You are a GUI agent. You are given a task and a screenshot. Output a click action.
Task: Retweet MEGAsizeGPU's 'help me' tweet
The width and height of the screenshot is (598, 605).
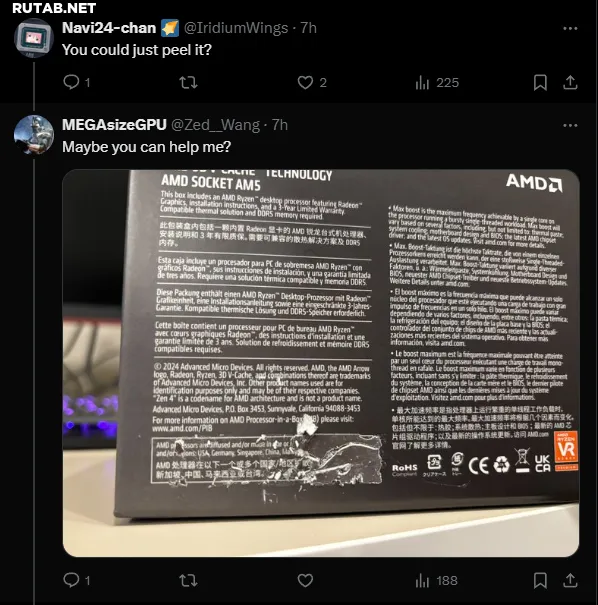188,580
